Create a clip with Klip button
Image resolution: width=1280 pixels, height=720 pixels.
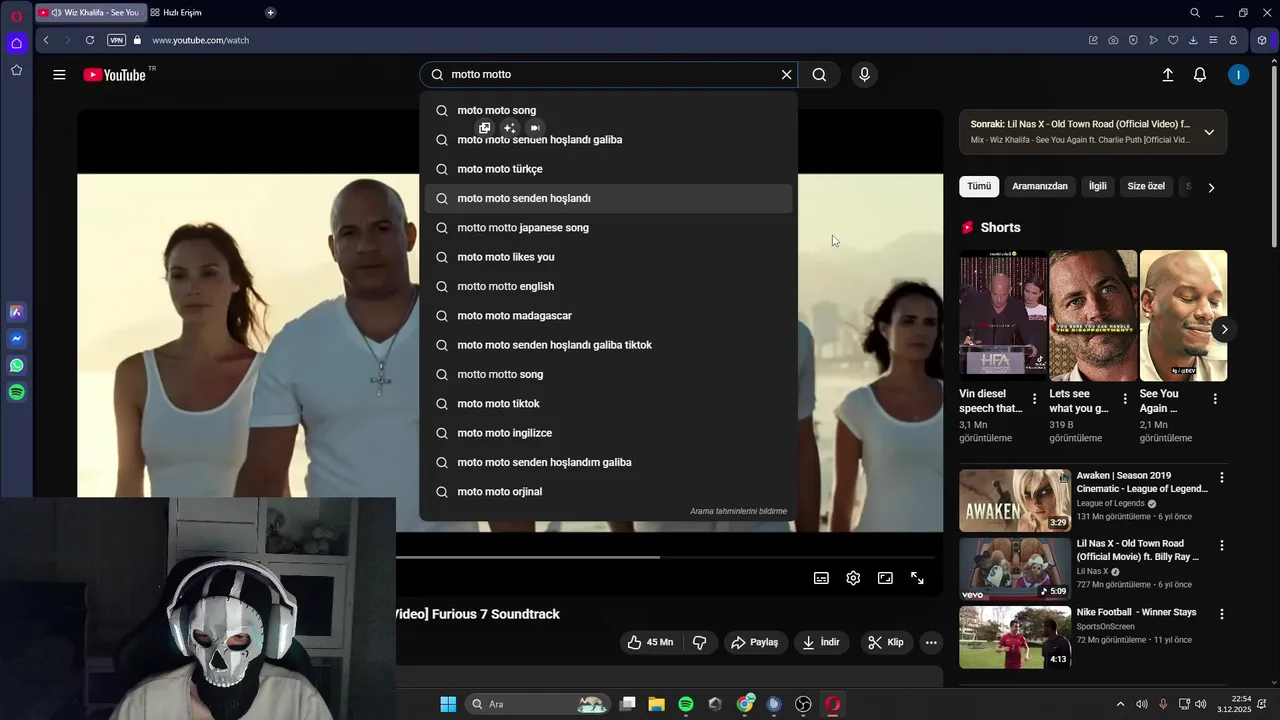(x=887, y=642)
